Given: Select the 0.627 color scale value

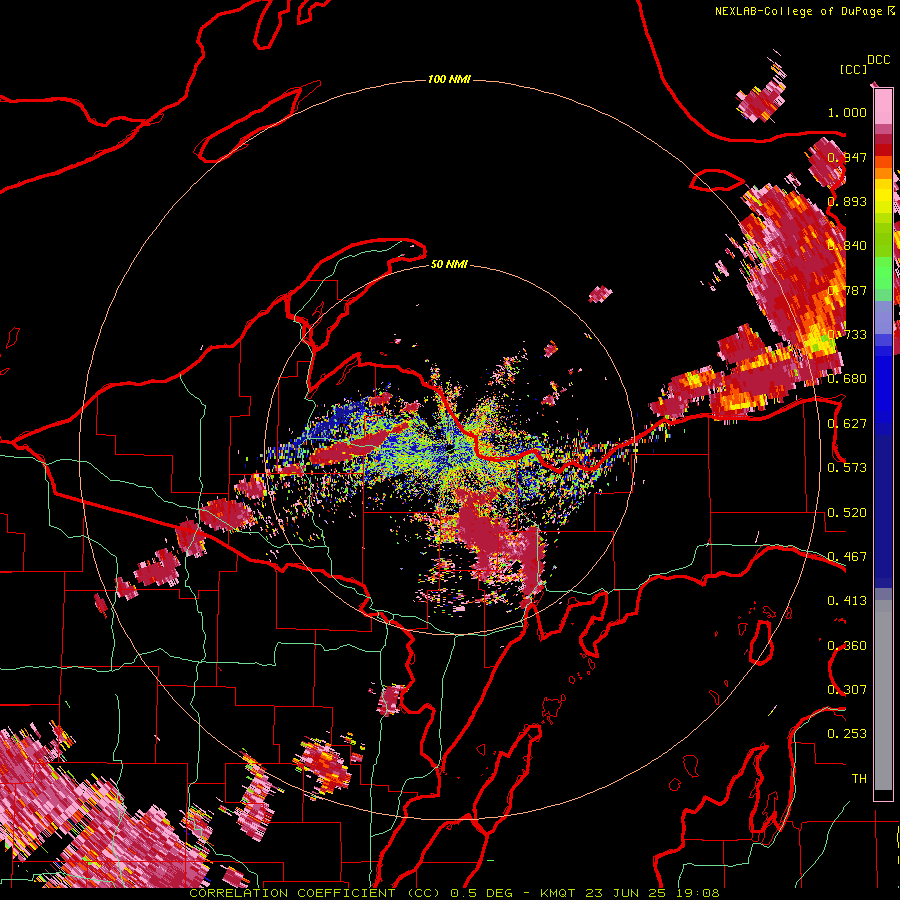Looking at the screenshot, I should (x=847, y=424).
